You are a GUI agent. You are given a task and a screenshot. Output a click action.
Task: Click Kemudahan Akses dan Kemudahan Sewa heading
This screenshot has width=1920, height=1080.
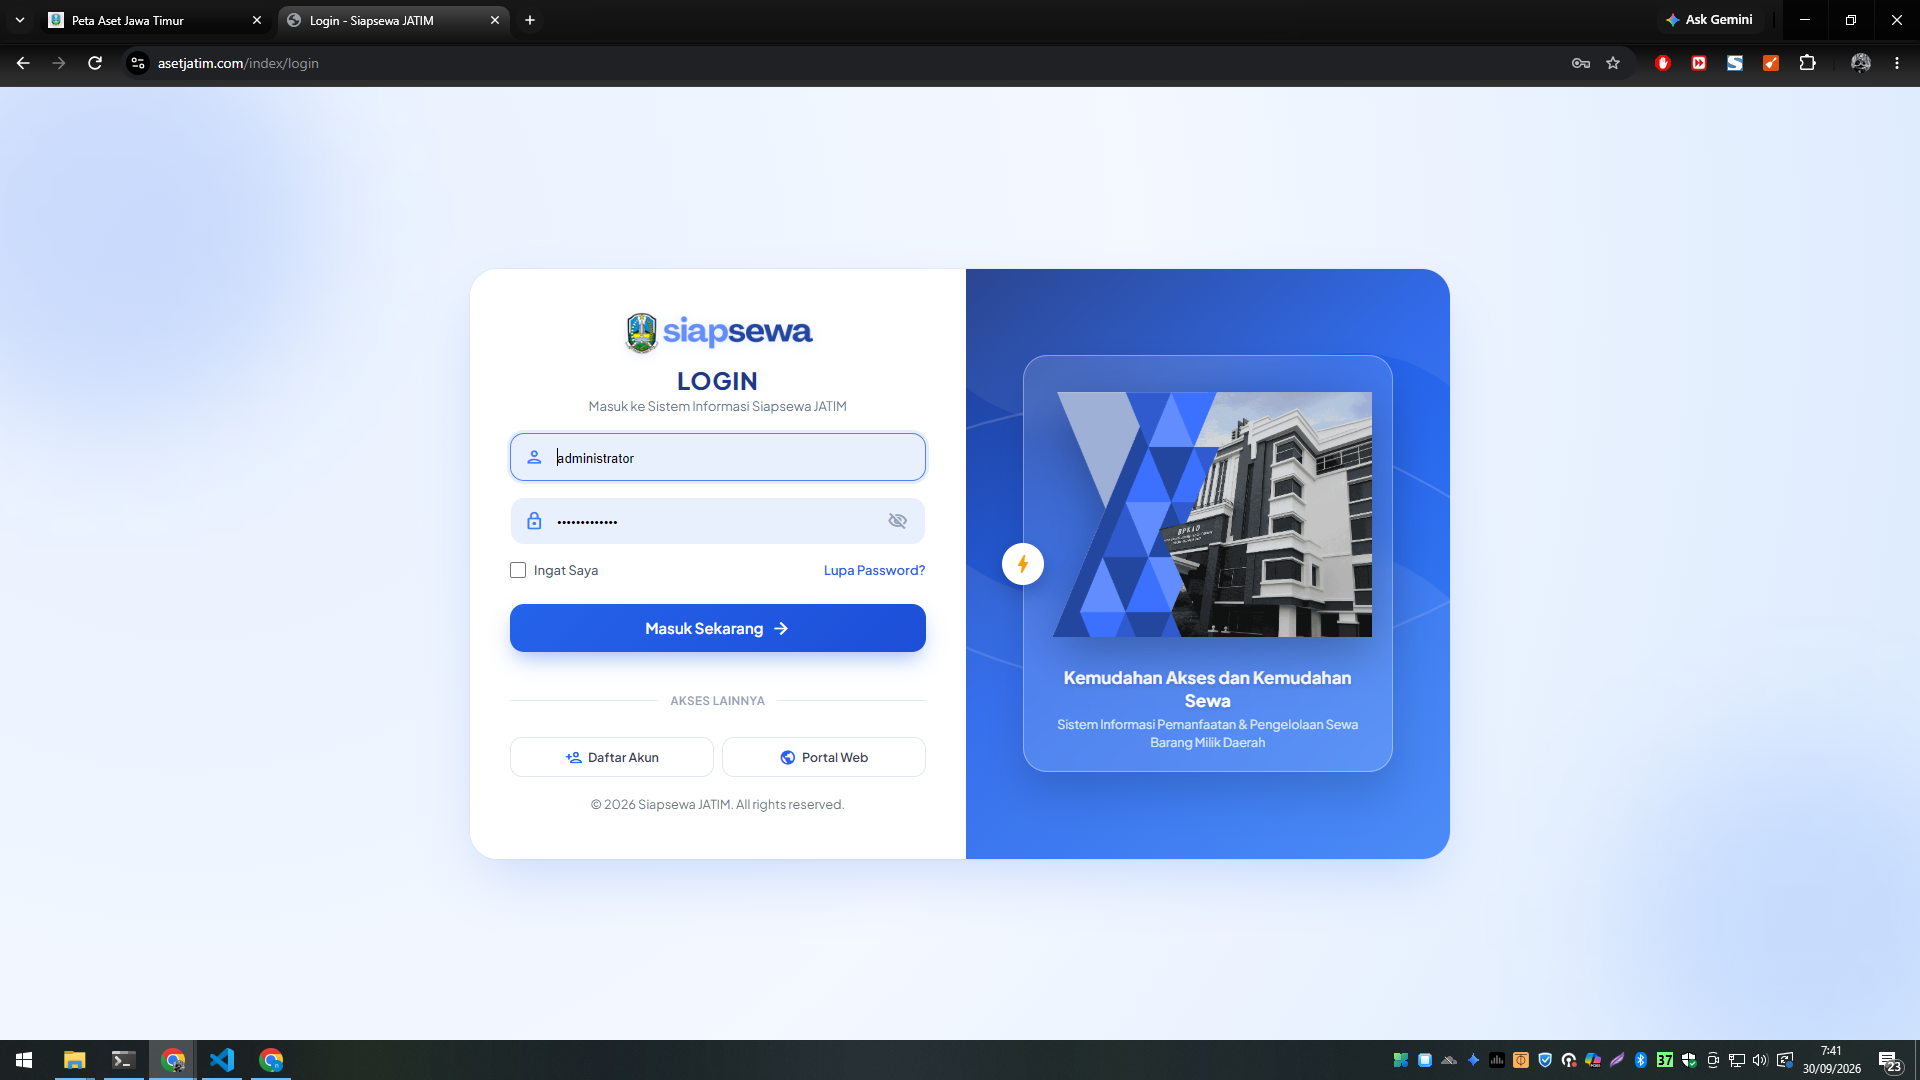[x=1208, y=689]
